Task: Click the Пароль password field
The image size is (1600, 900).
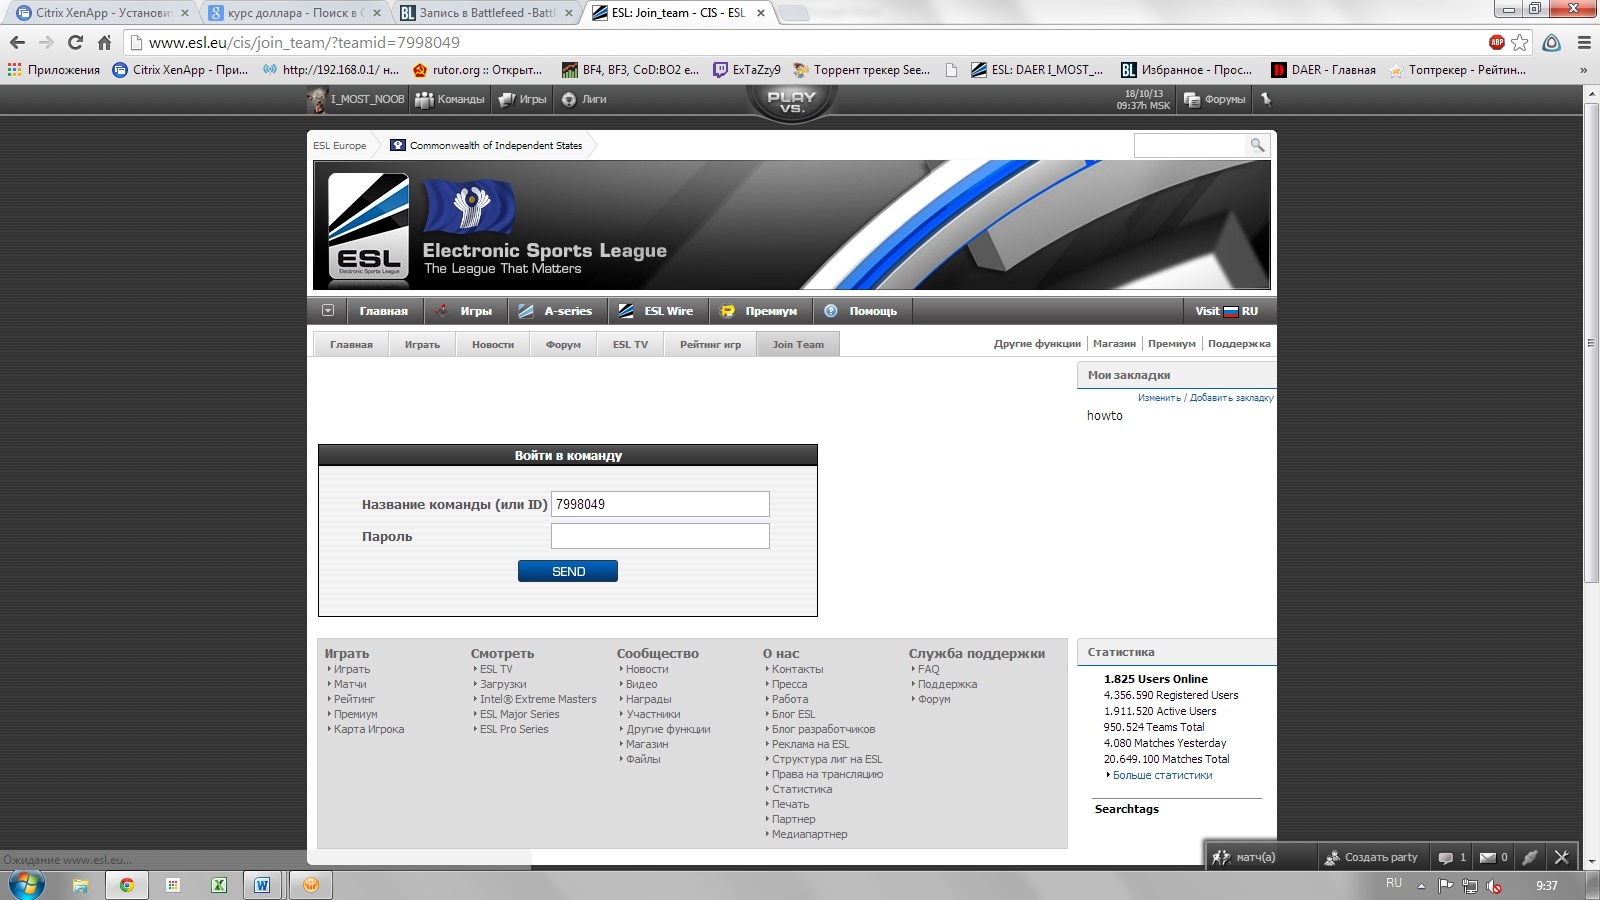Action: (x=660, y=536)
